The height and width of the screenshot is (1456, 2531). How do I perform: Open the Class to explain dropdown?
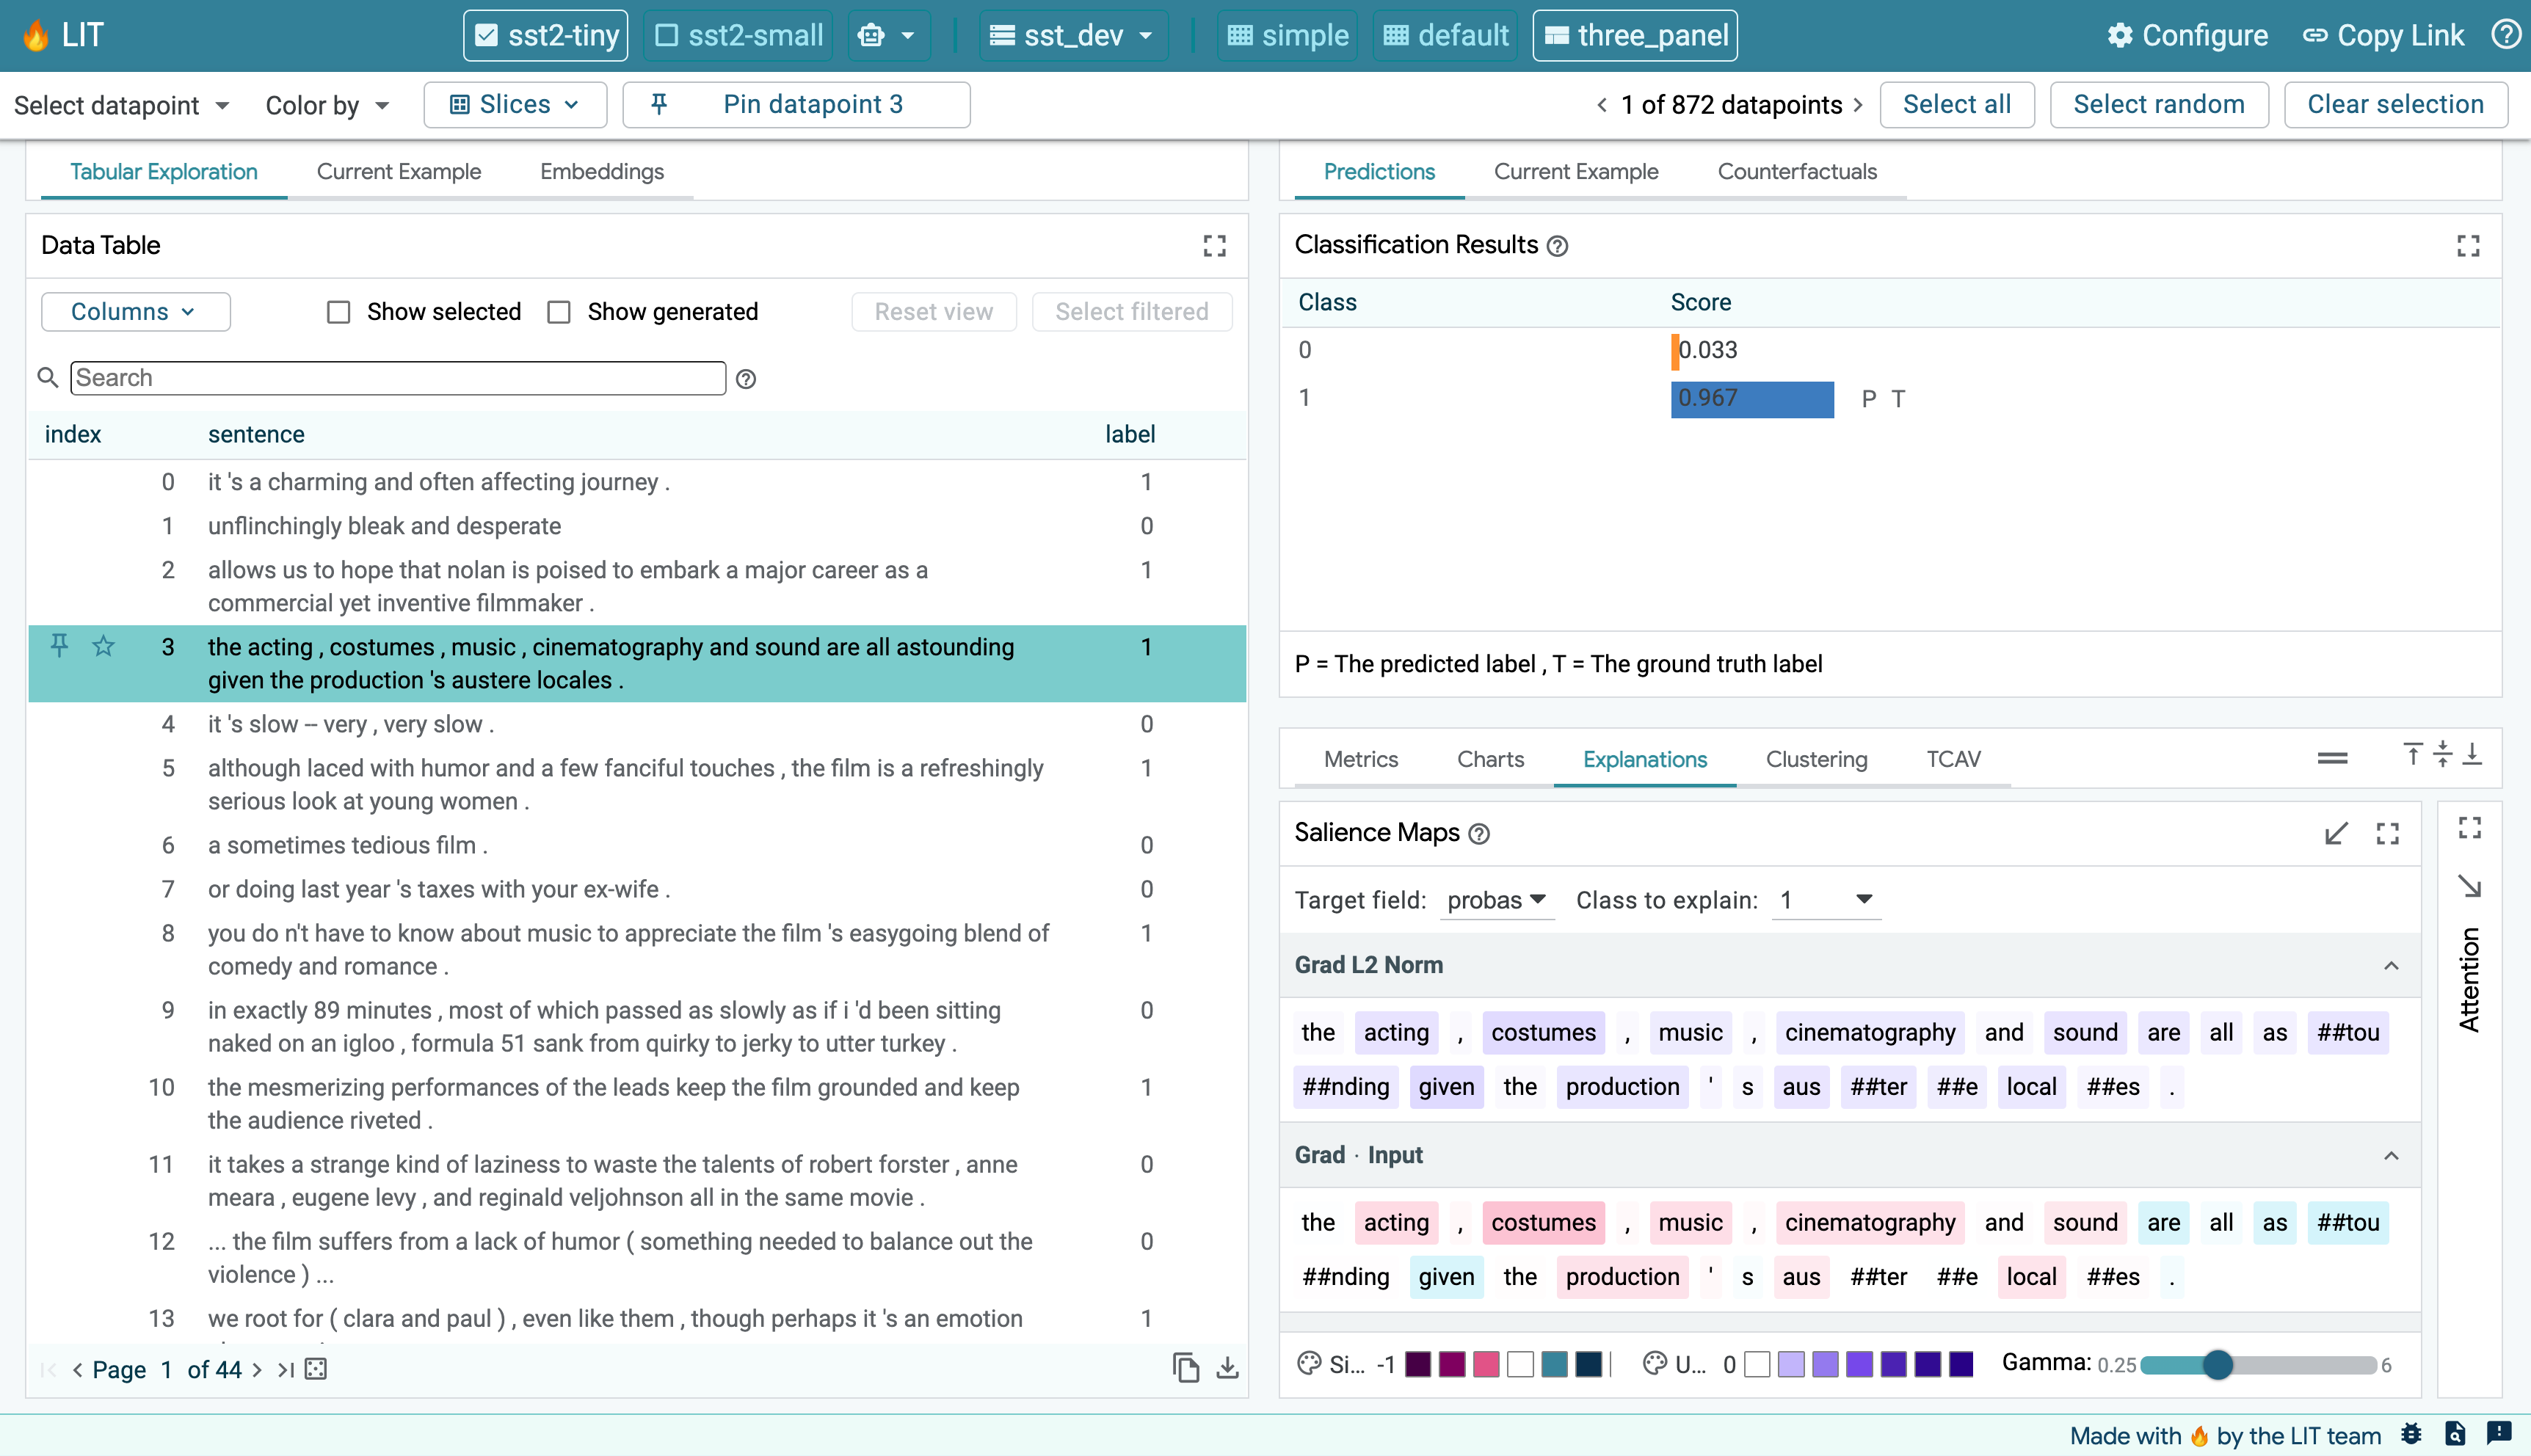pos(1826,900)
